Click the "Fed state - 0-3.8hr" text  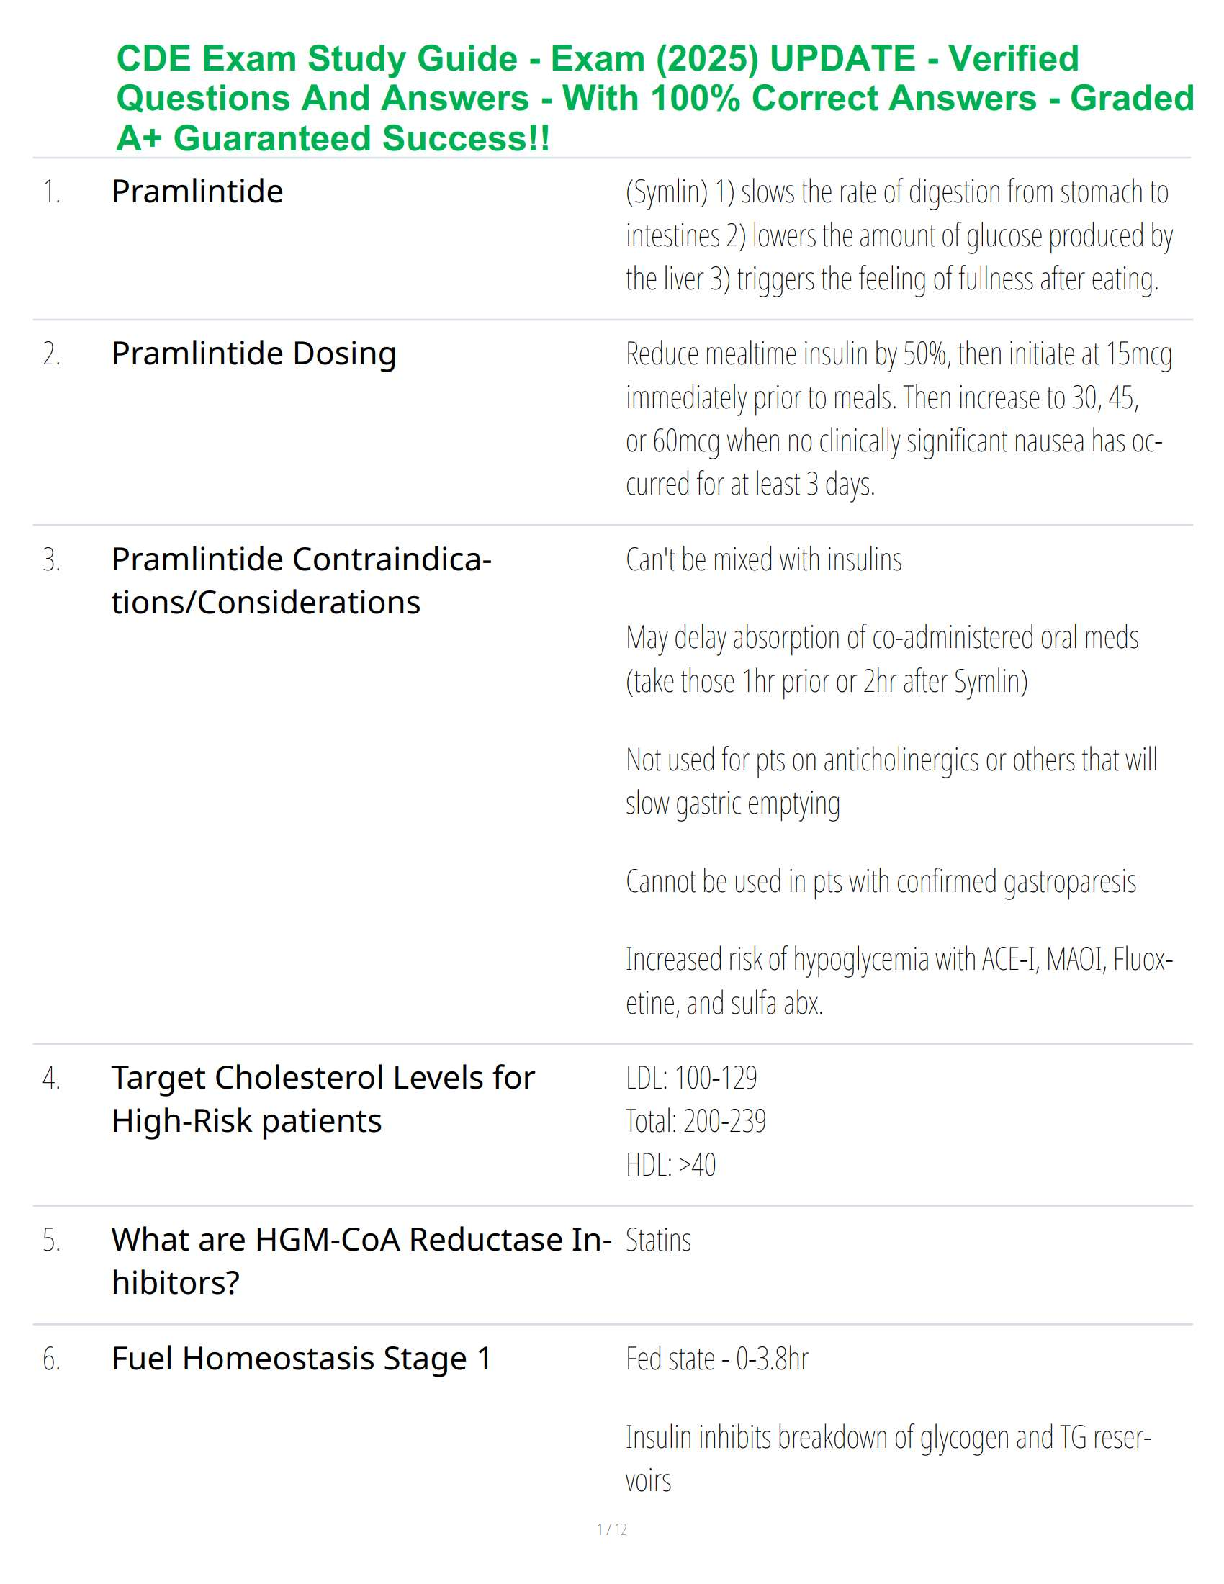(717, 1358)
